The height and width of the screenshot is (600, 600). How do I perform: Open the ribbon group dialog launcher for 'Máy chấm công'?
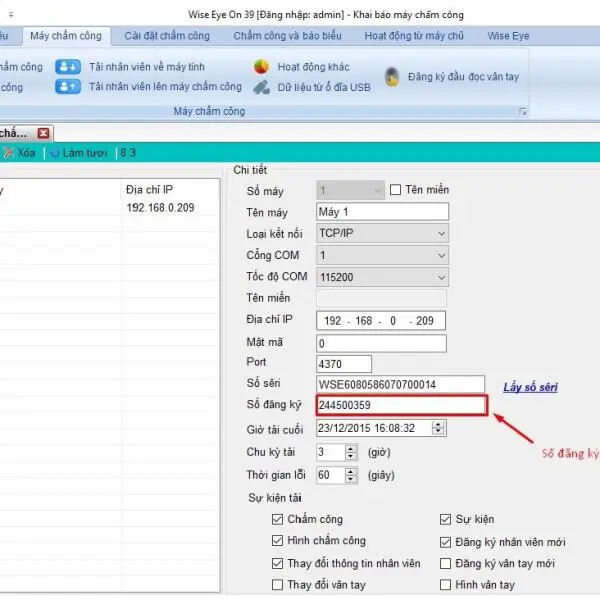(522, 111)
